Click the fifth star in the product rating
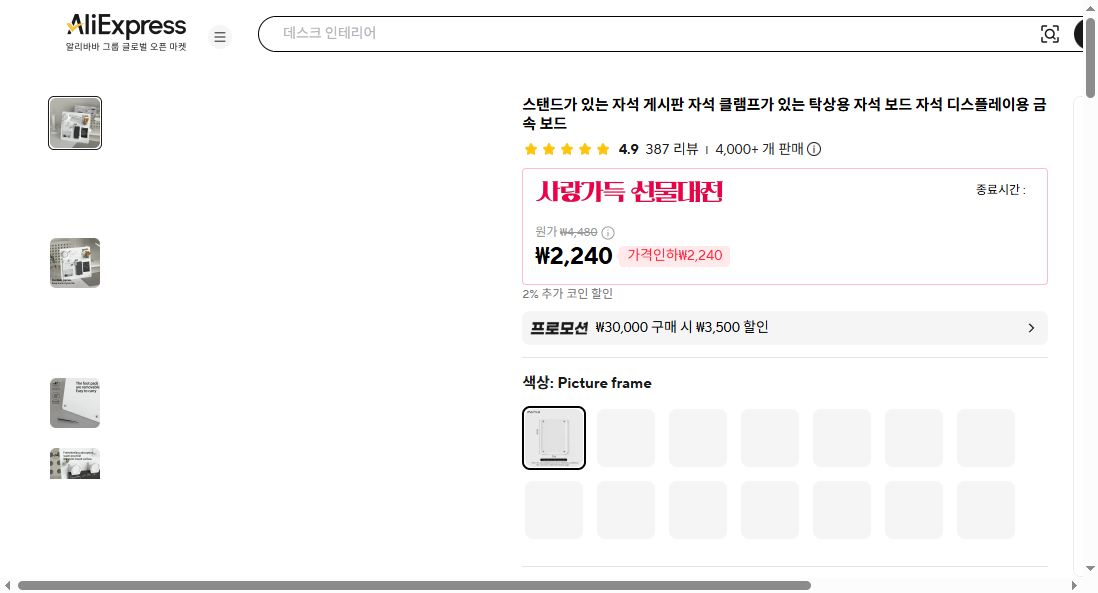 pyautogui.click(x=602, y=148)
